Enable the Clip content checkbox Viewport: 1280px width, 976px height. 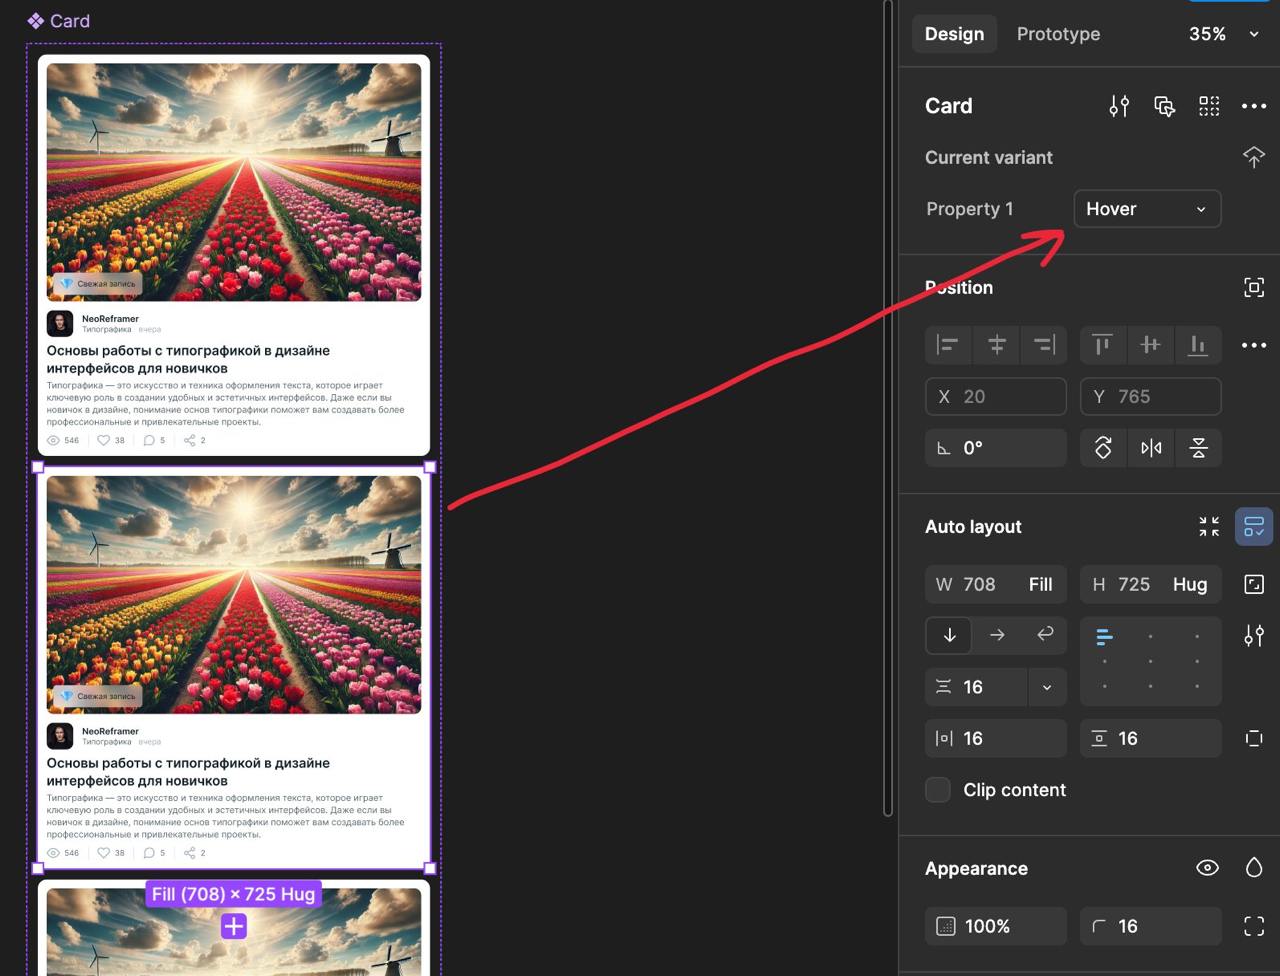(x=938, y=790)
